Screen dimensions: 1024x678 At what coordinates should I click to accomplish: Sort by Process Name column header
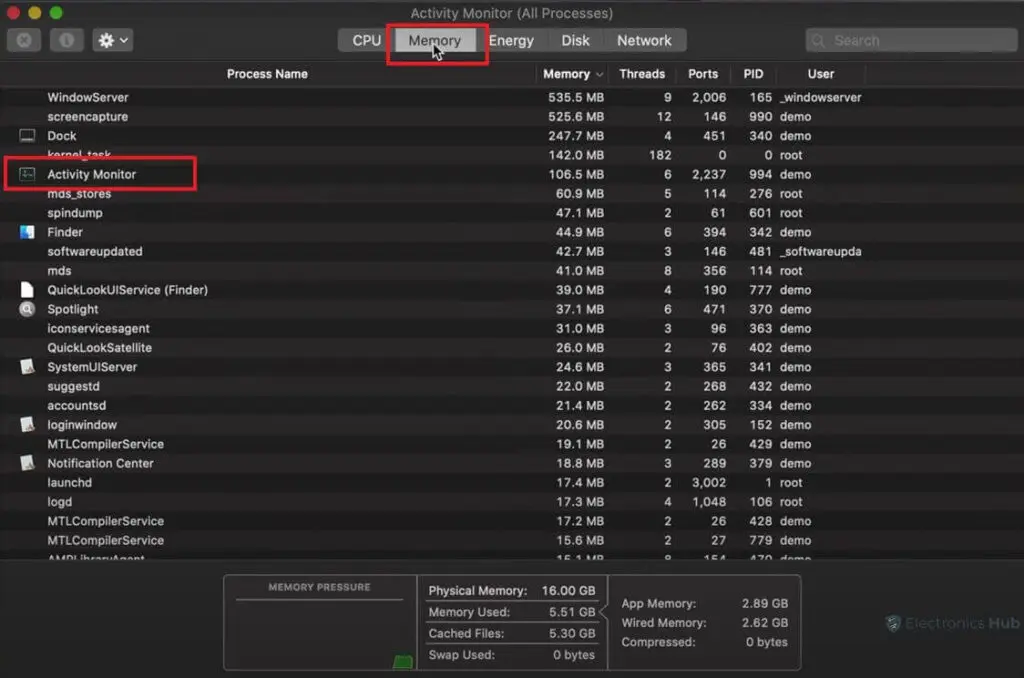click(x=267, y=74)
